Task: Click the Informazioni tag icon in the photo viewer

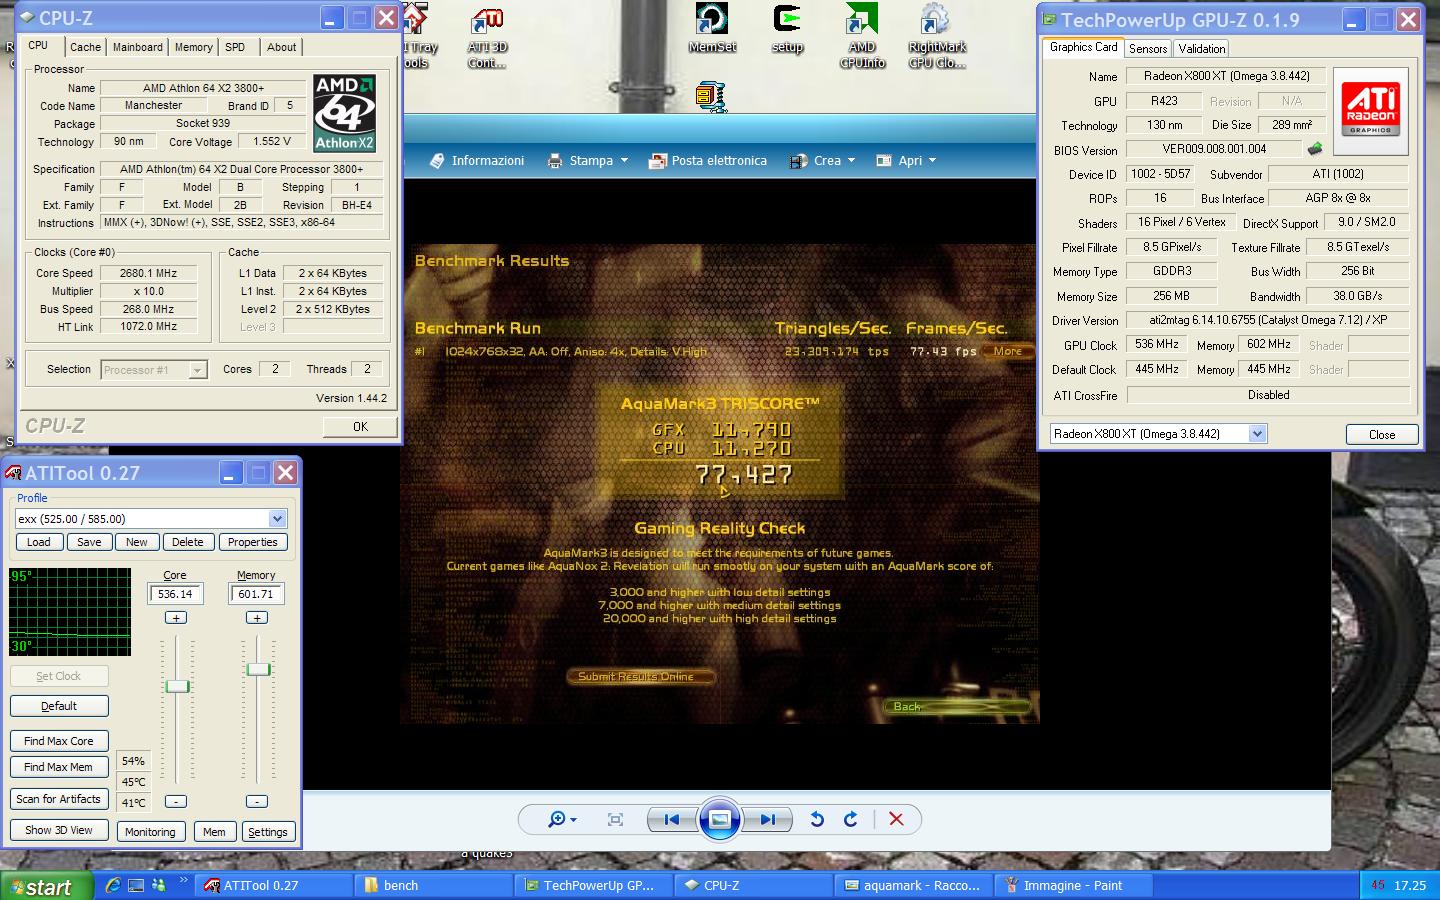Action: point(437,161)
